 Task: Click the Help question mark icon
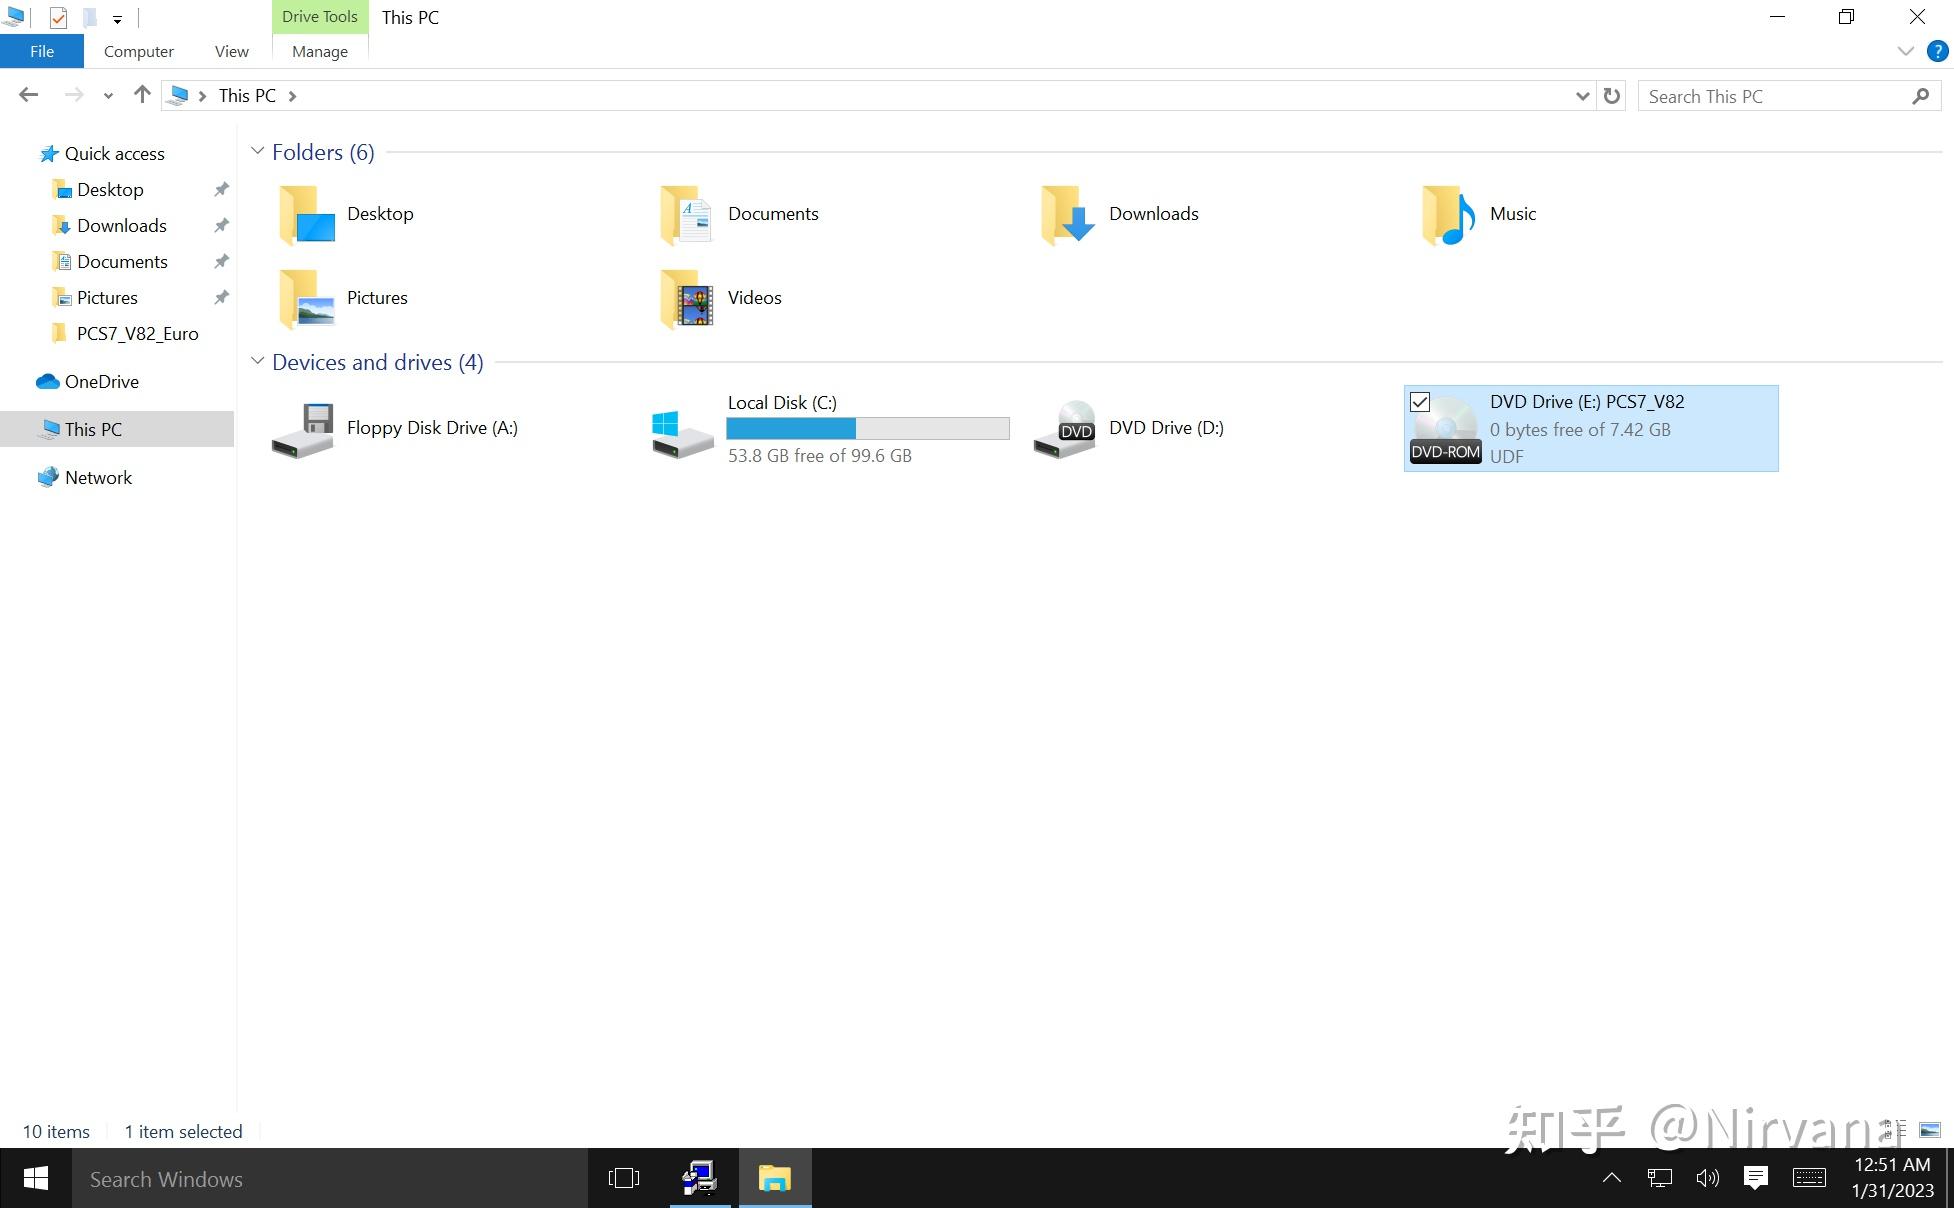[1937, 52]
